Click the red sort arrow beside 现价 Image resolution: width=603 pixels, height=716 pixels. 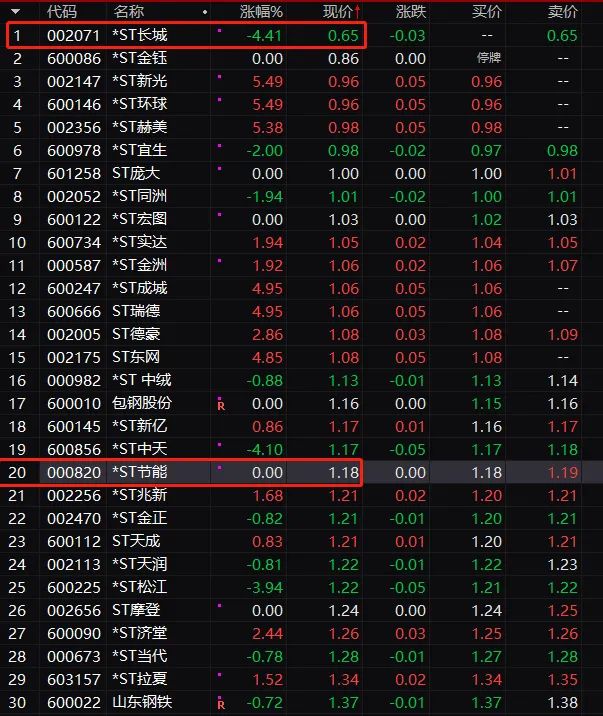(358, 12)
